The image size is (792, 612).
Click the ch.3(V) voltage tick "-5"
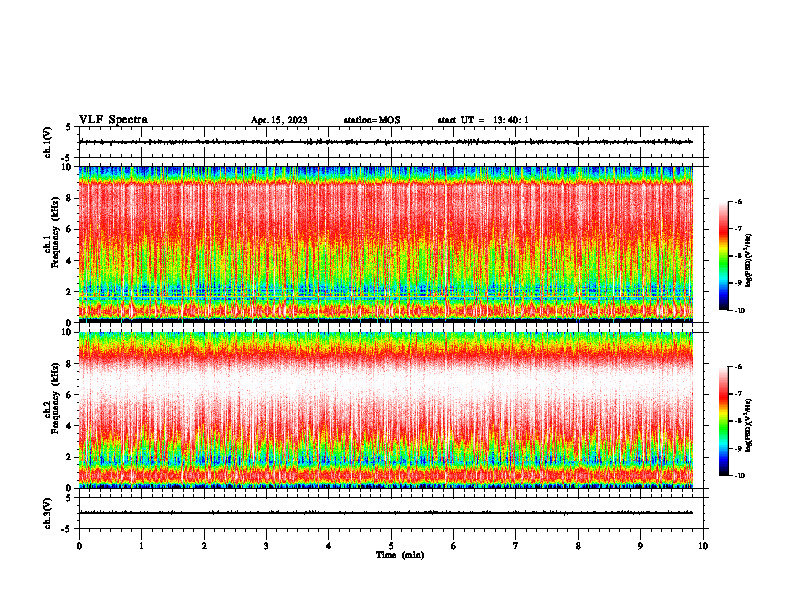(x=67, y=529)
